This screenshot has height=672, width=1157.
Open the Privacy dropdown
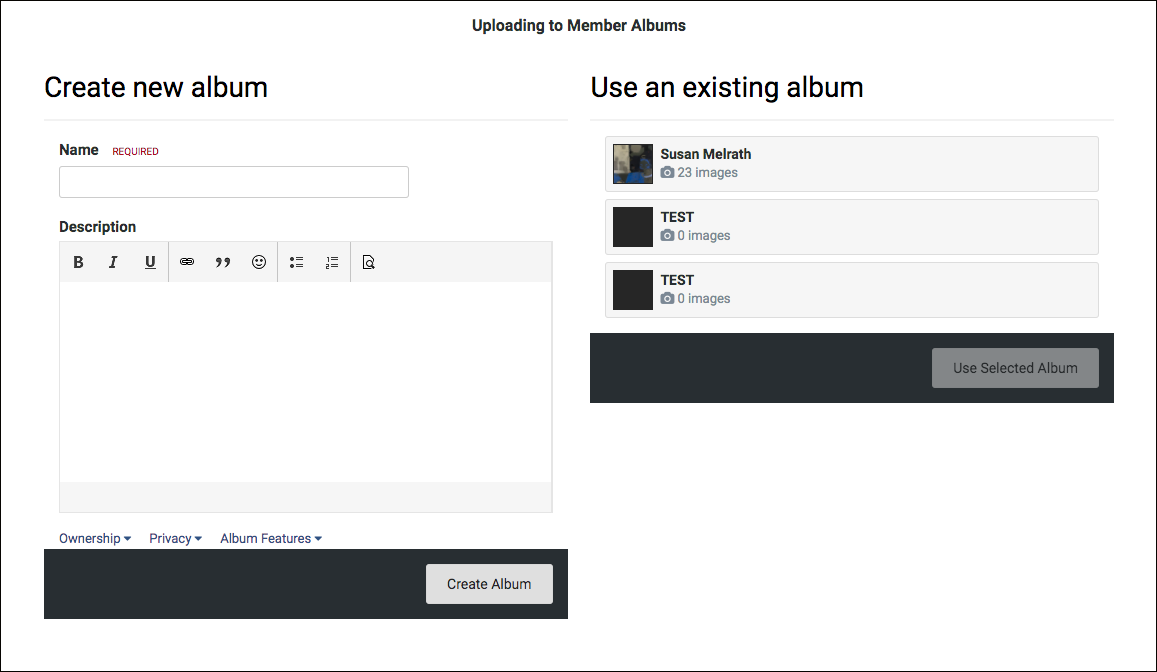click(176, 538)
